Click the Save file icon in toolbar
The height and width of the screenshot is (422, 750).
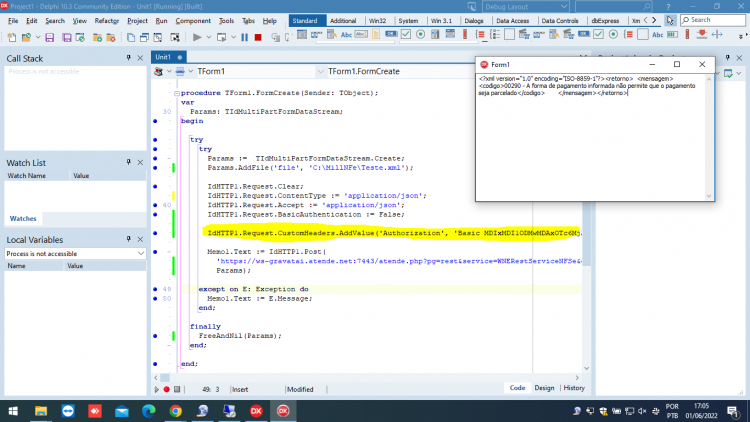point(49,37)
